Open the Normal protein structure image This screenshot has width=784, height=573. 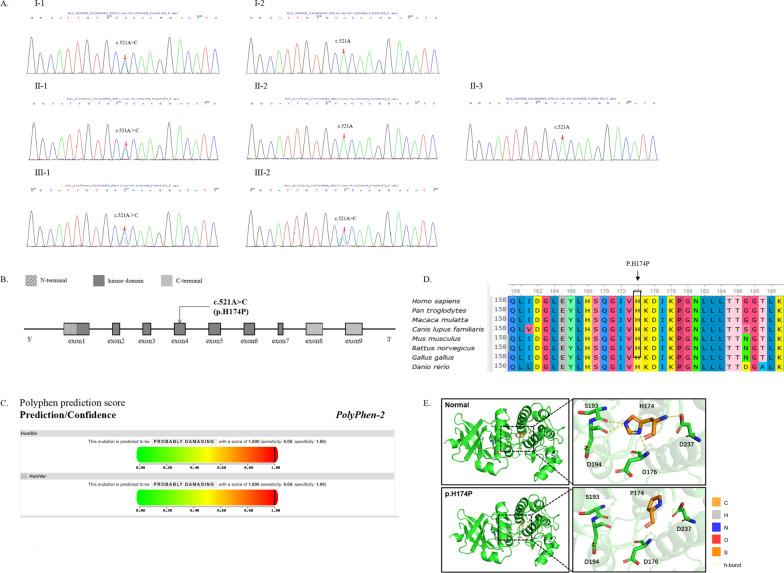coord(505,442)
